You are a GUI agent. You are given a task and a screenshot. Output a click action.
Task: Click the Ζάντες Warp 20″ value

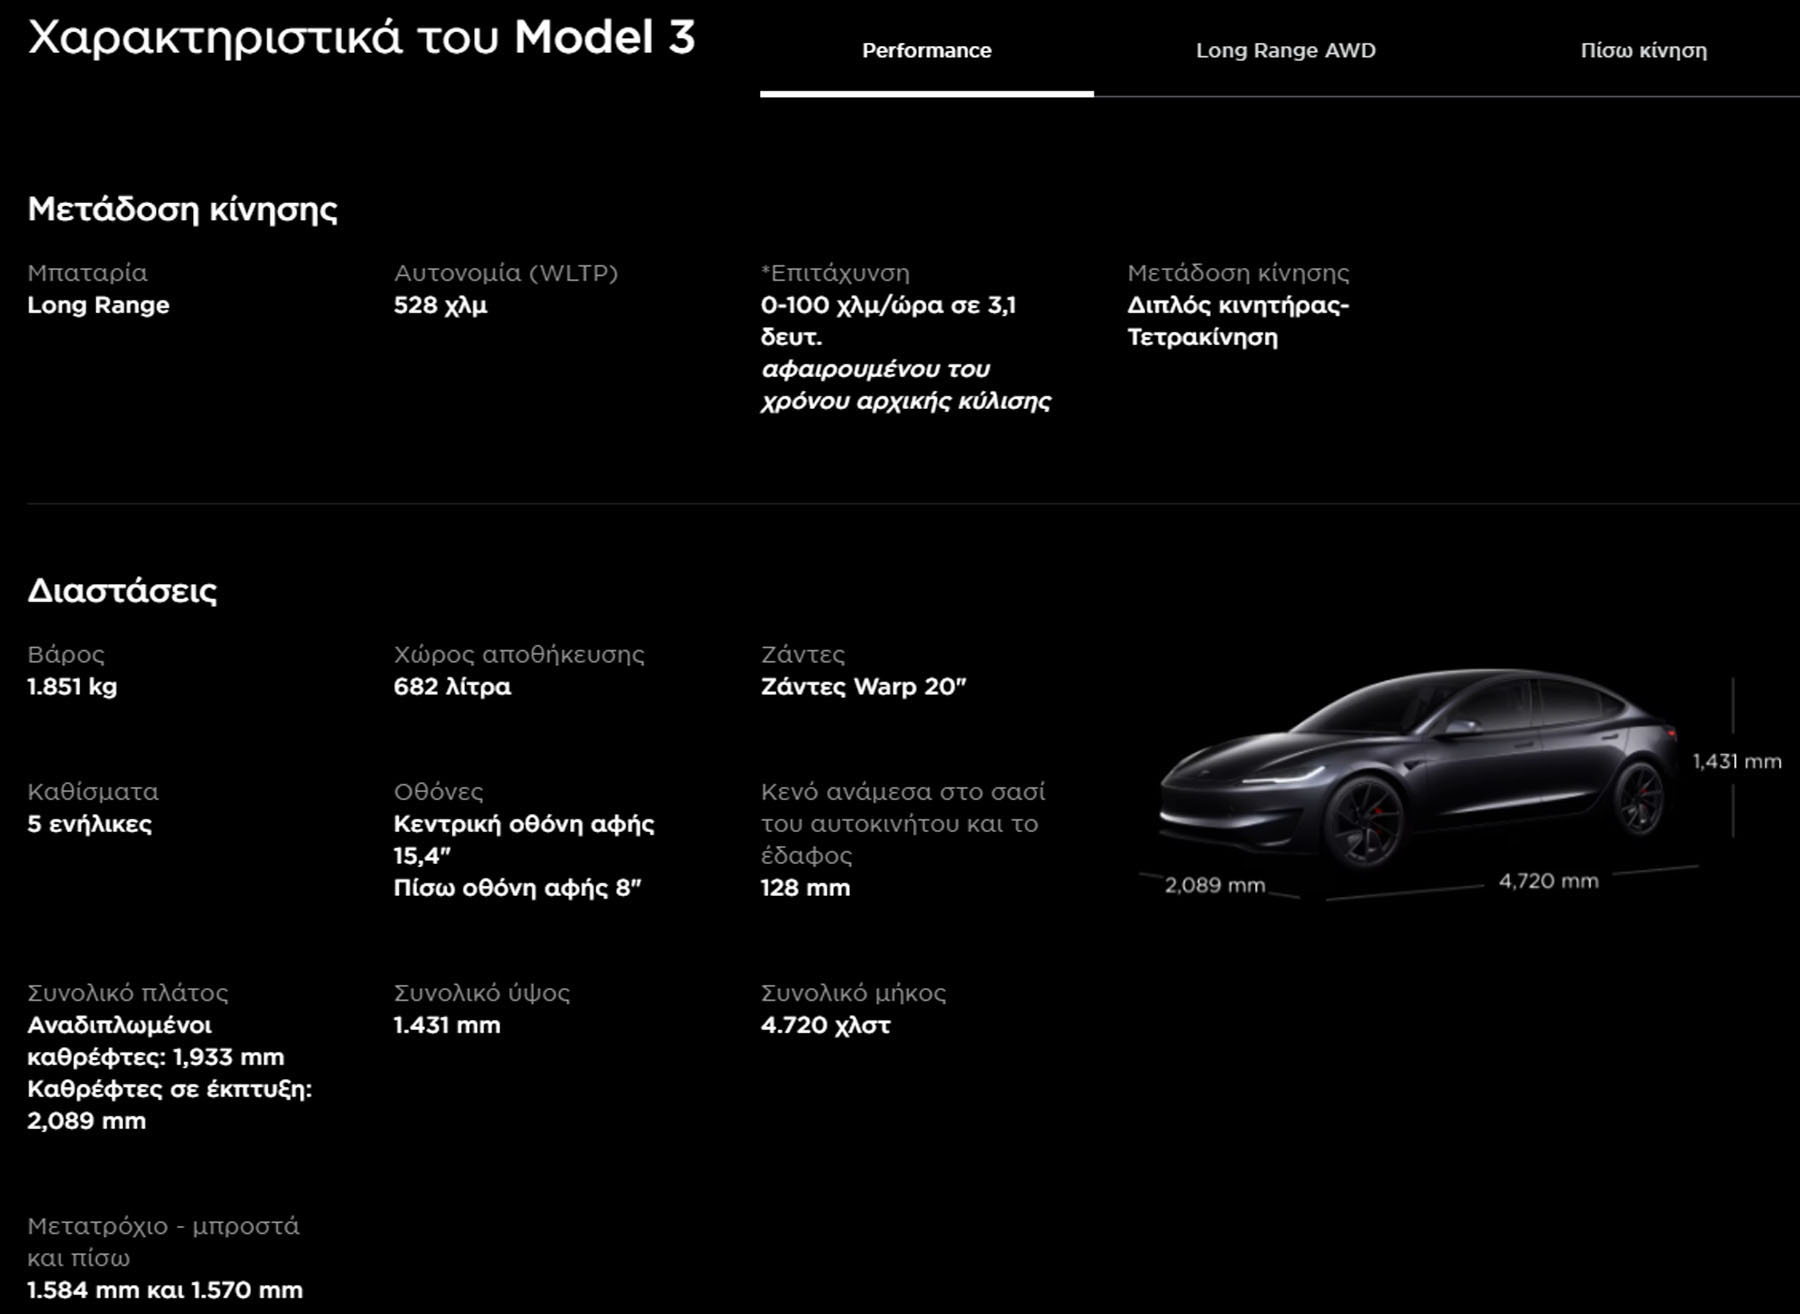(x=863, y=687)
